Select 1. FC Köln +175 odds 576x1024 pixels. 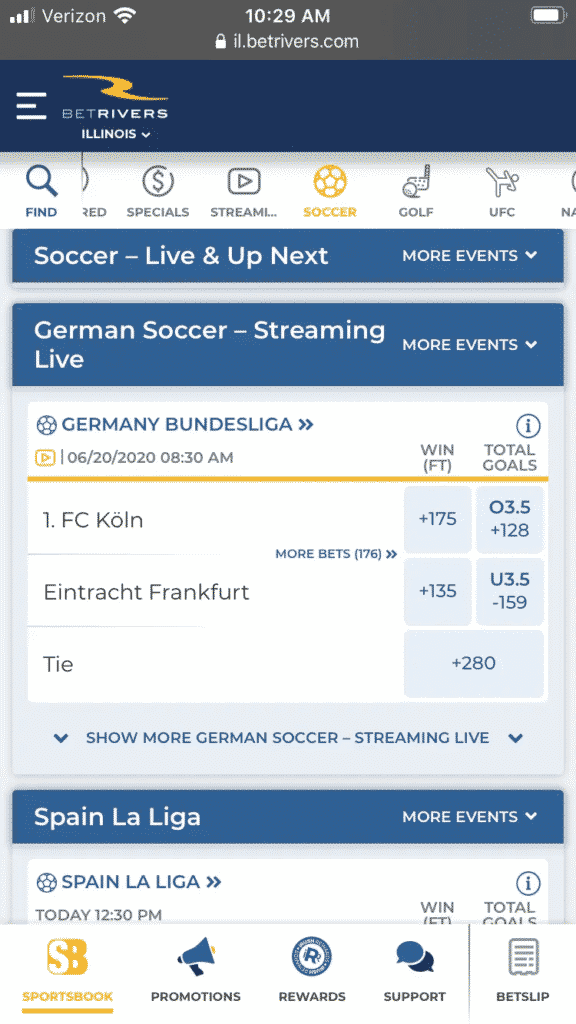(438, 519)
